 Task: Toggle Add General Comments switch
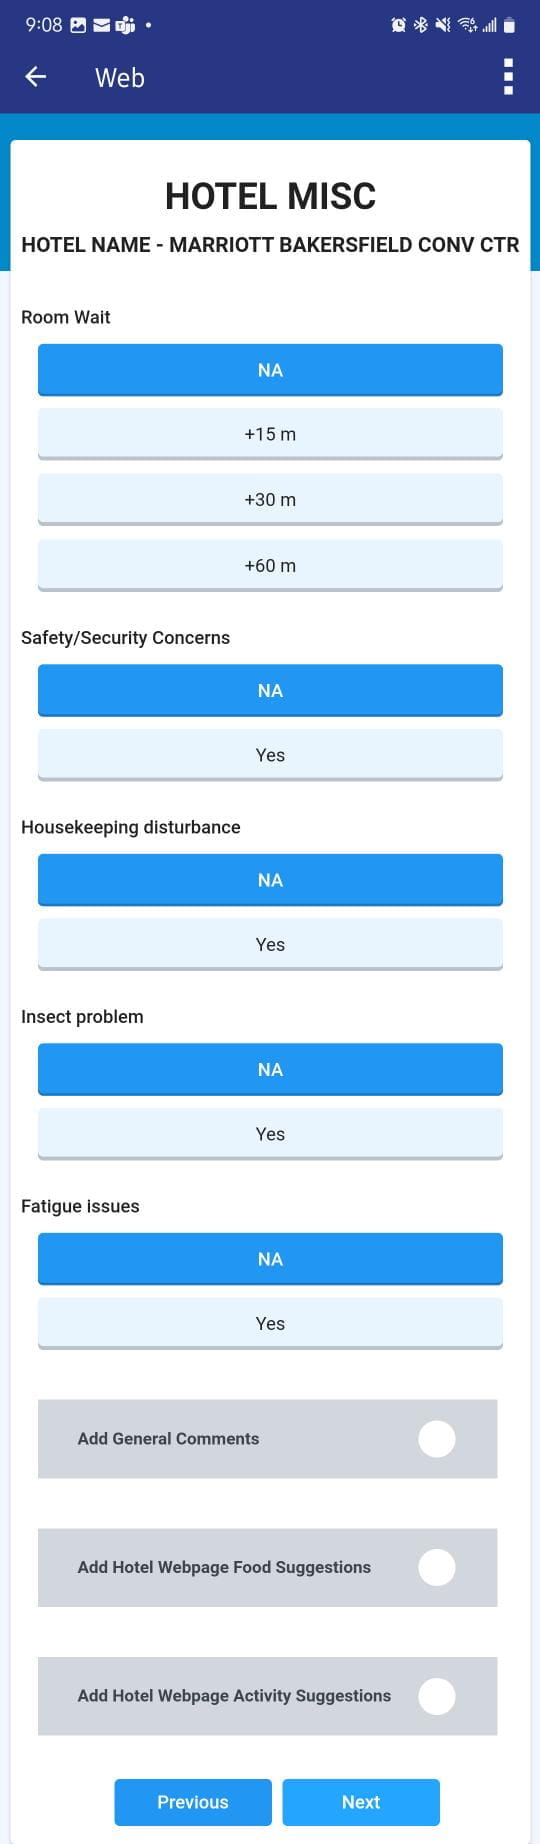coord(437,1438)
